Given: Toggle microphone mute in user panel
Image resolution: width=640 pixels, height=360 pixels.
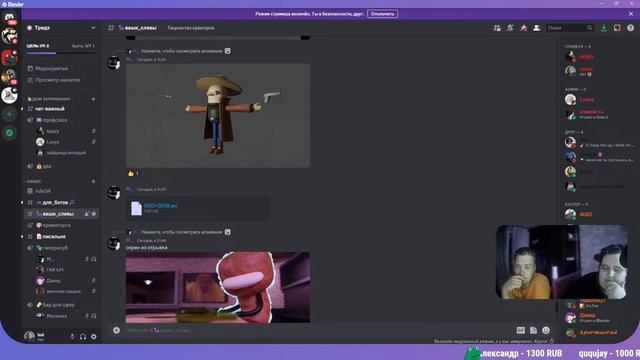Looking at the screenshot, I should coord(72,336).
